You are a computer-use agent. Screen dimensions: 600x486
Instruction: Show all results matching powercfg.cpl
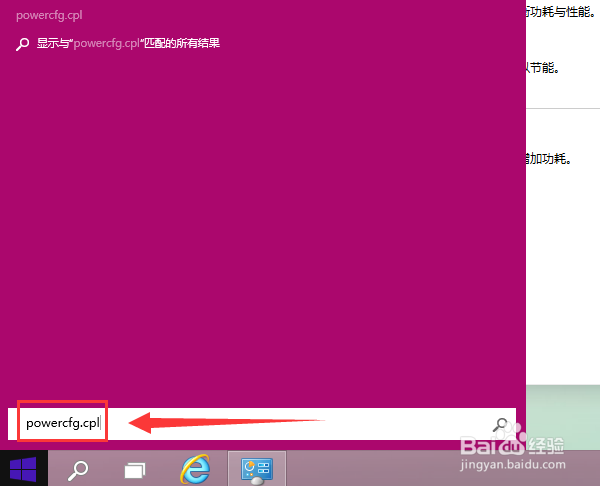[118, 43]
